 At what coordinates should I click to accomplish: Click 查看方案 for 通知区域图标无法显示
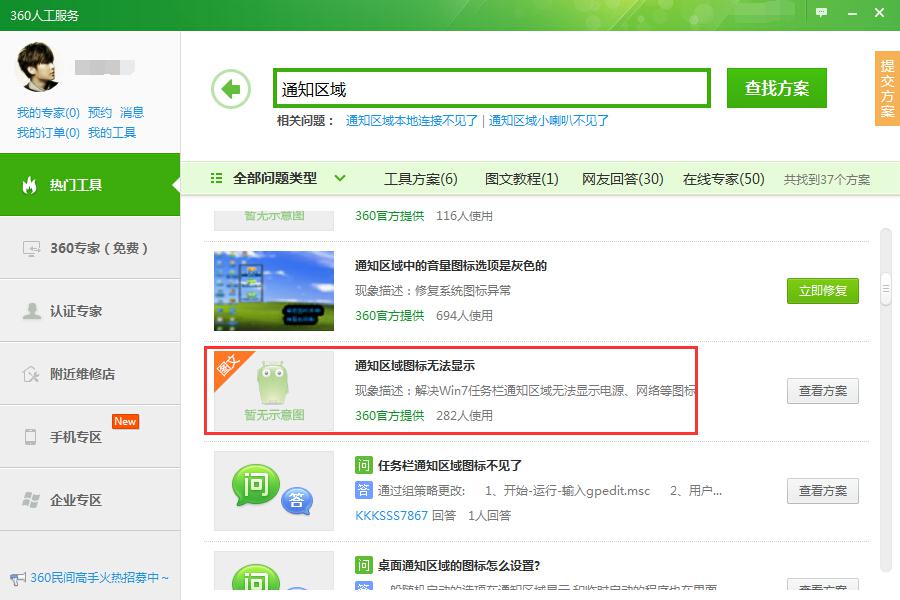tap(822, 391)
